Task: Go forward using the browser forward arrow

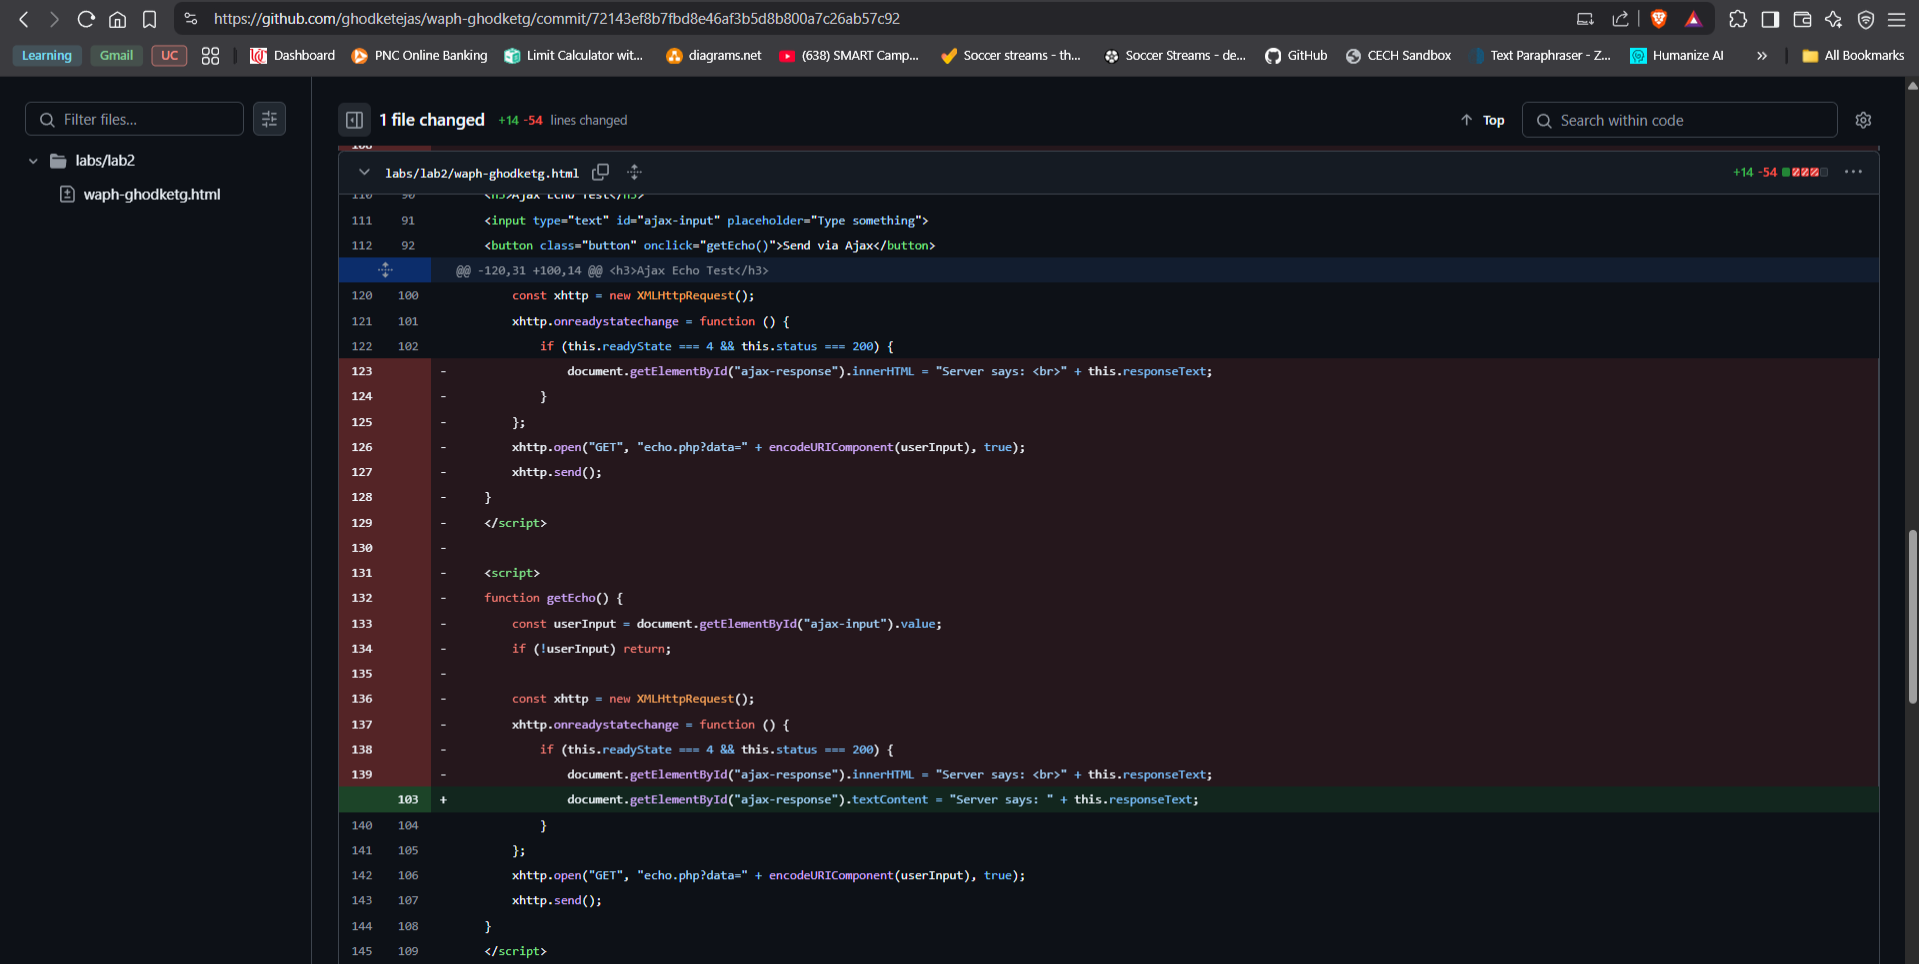Action: coord(54,19)
